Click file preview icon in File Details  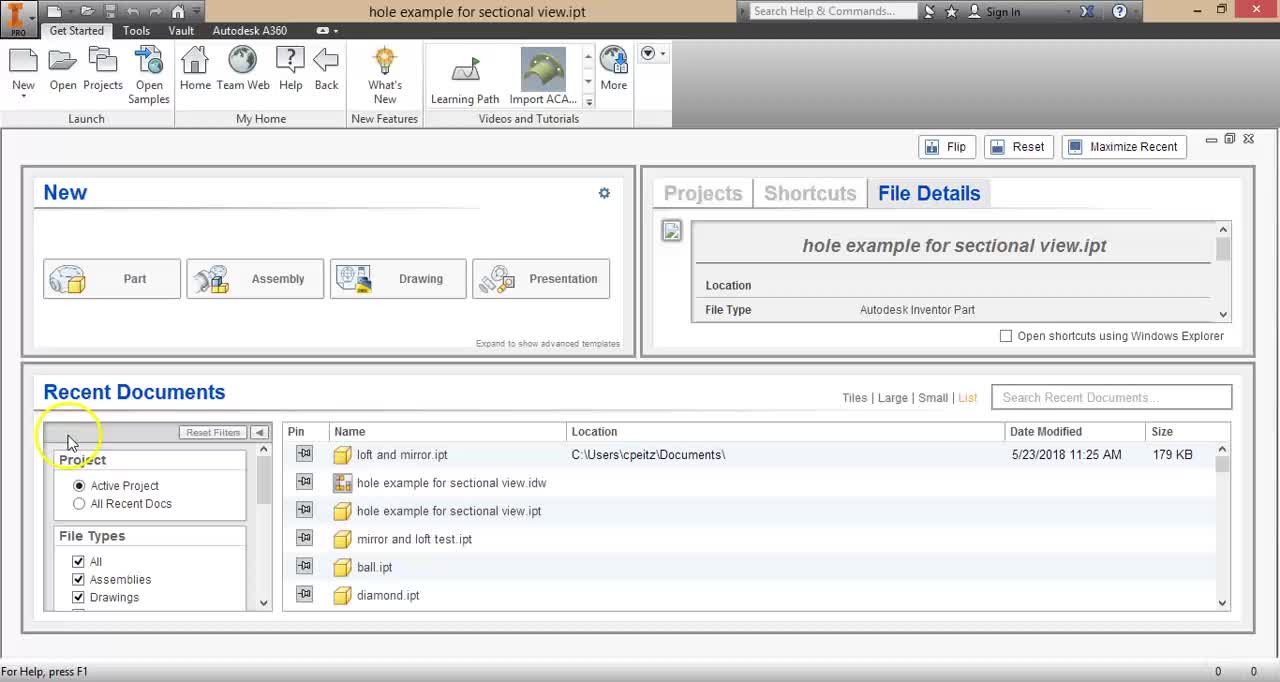[672, 231]
